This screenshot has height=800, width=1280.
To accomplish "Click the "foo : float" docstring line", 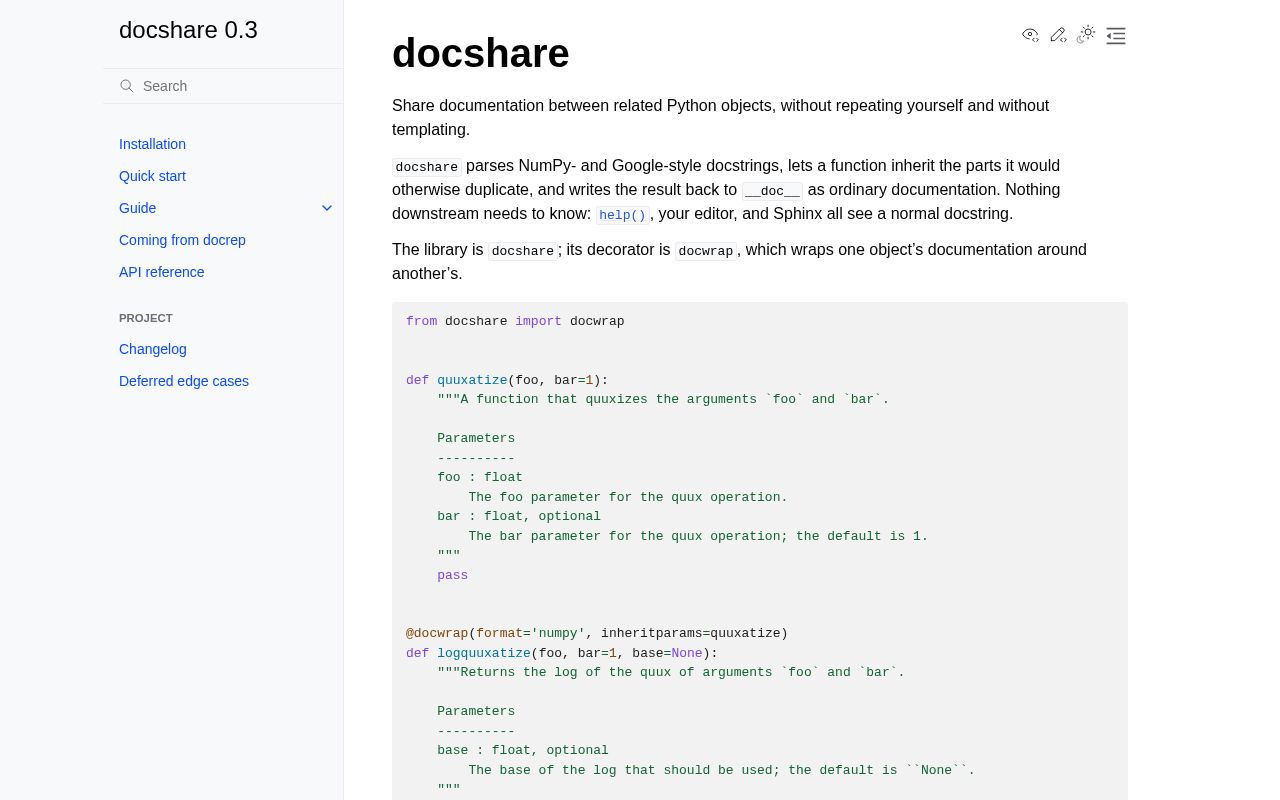I will pos(480,477).
